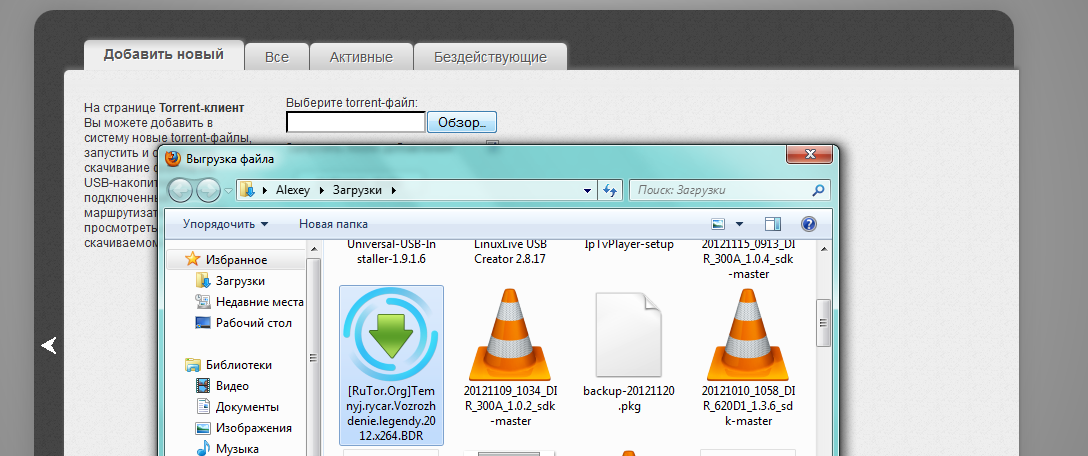The height and width of the screenshot is (456, 1088).
Task: Click the IpTvPlayer-setup file name
Action: (x=629, y=244)
